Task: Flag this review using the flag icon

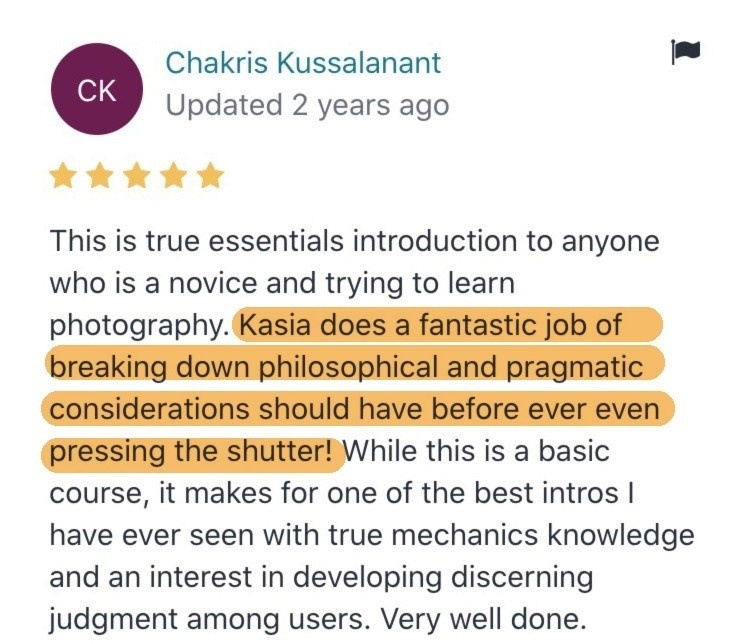Action: tap(686, 52)
